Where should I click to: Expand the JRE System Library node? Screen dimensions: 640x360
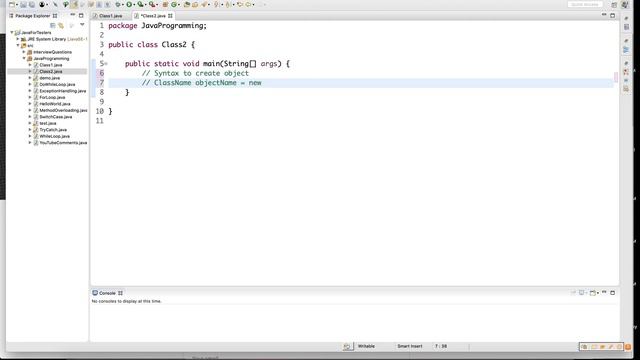(x=18, y=39)
